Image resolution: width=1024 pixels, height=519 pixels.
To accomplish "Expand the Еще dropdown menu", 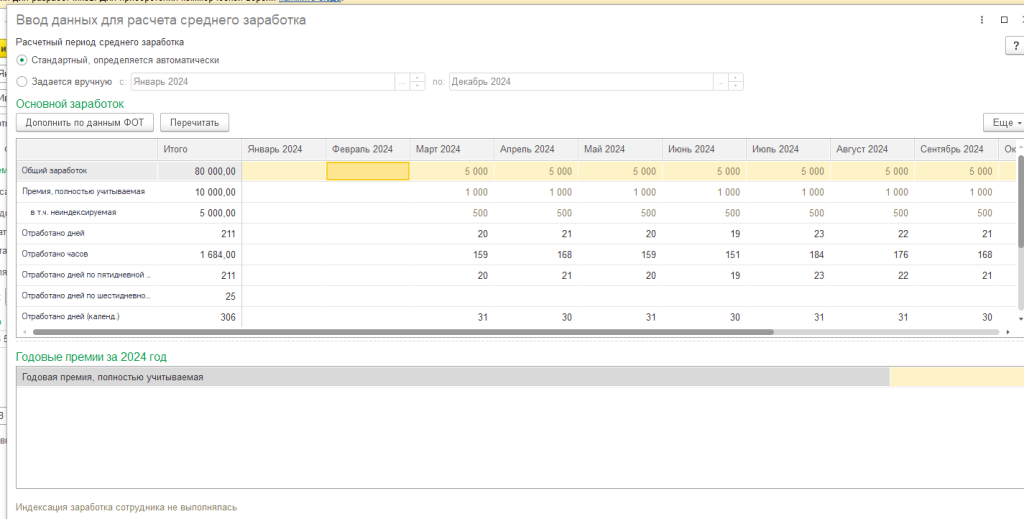I will 1004,122.
